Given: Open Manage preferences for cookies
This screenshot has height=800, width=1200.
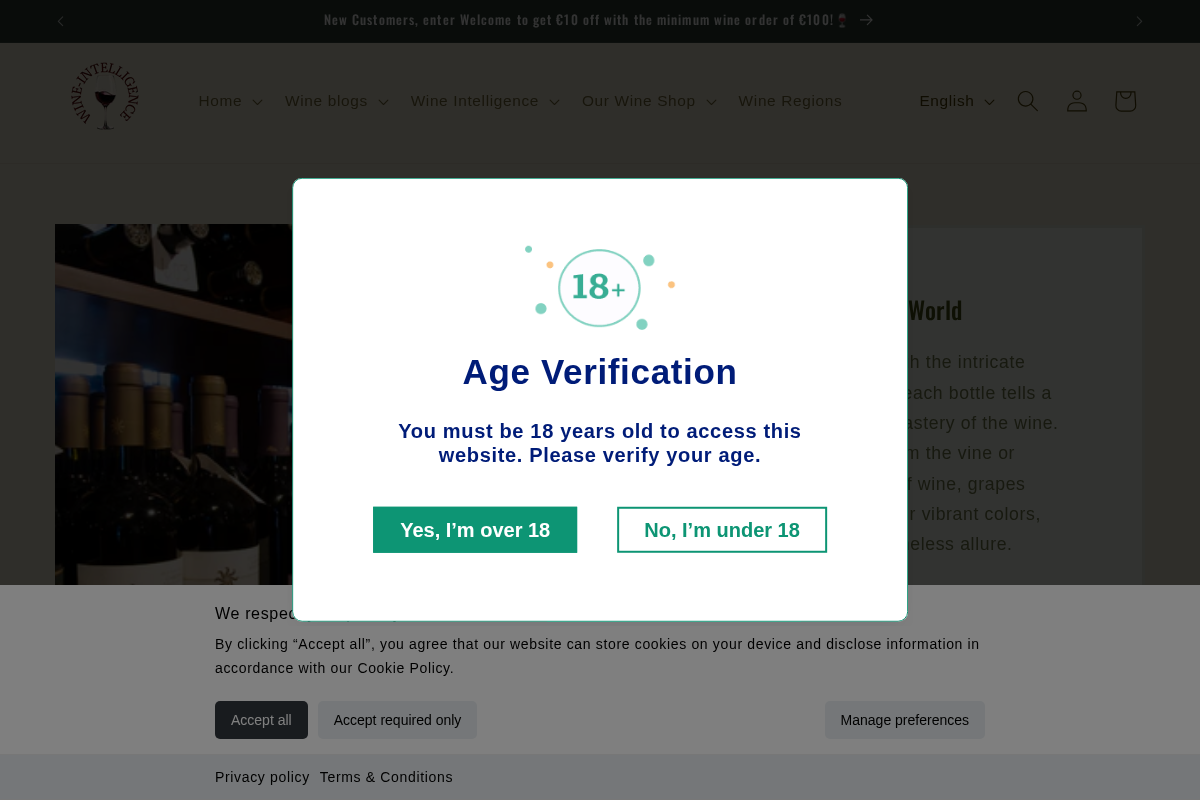Looking at the screenshot, I should pos(904,720).
